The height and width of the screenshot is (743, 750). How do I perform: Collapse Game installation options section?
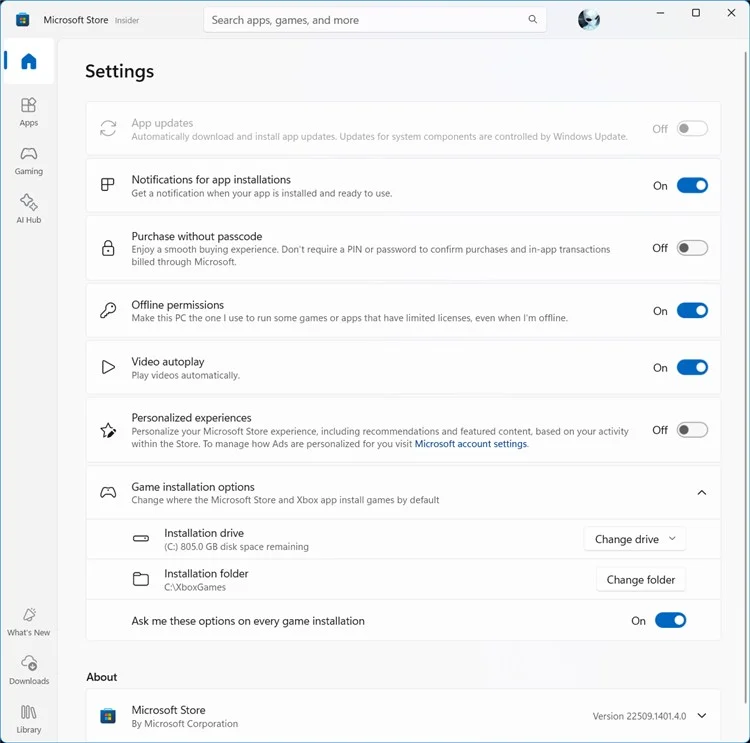tap(702, 492)
